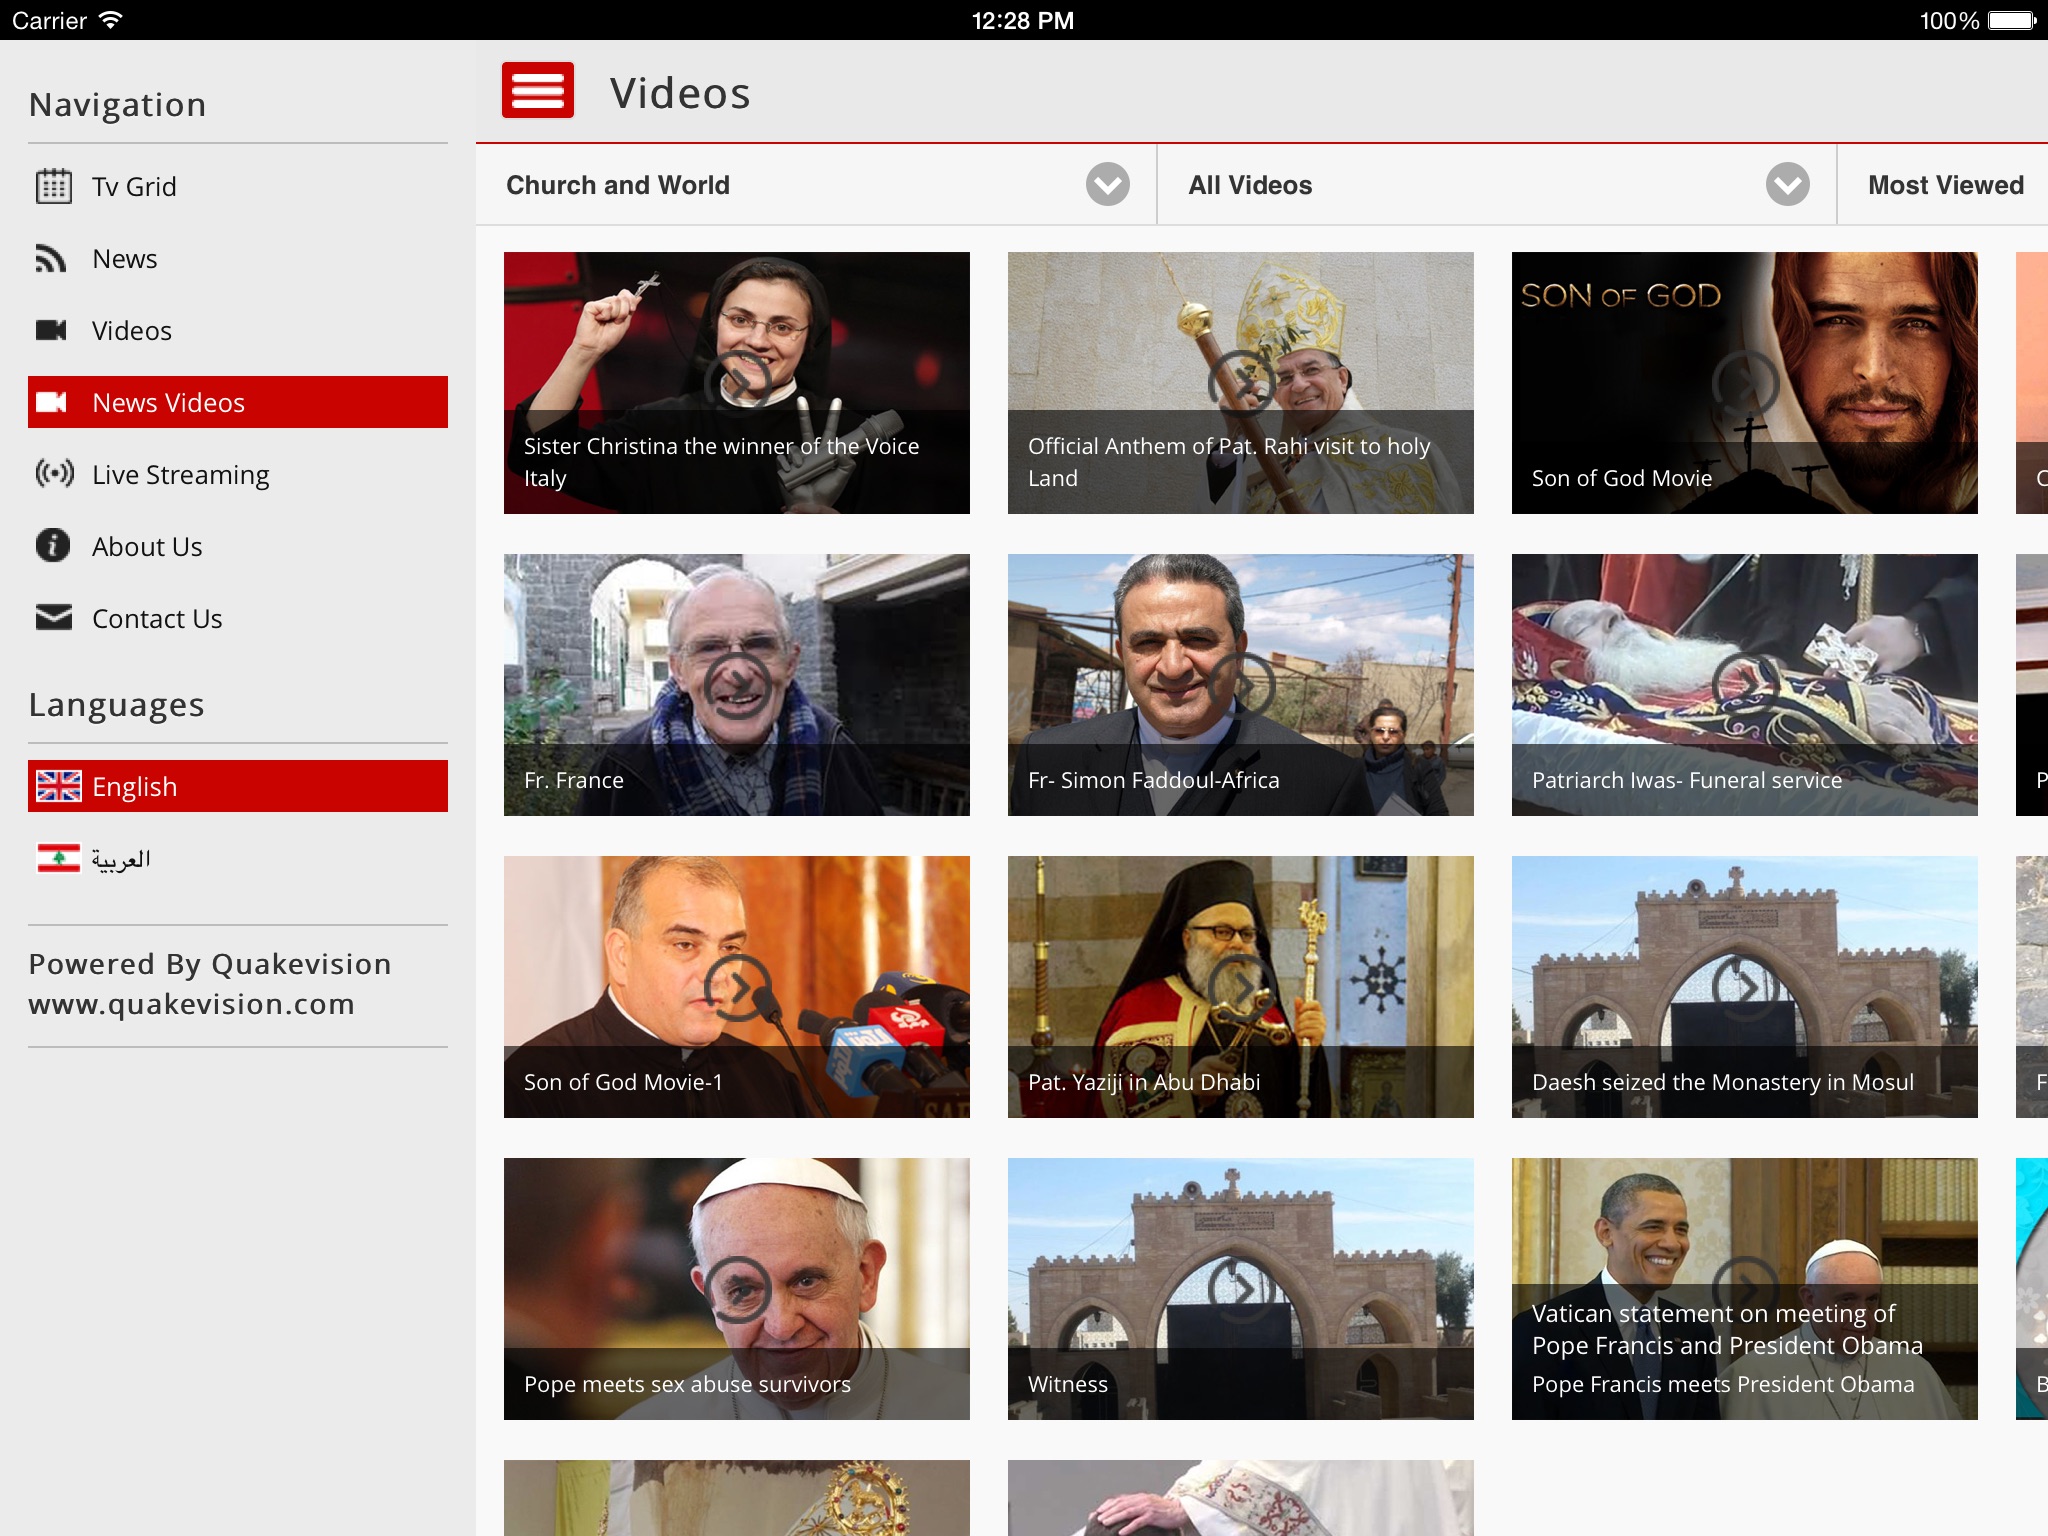Open the About Us menu entry
2048x1536 pixels.
(x=147, y=546)
